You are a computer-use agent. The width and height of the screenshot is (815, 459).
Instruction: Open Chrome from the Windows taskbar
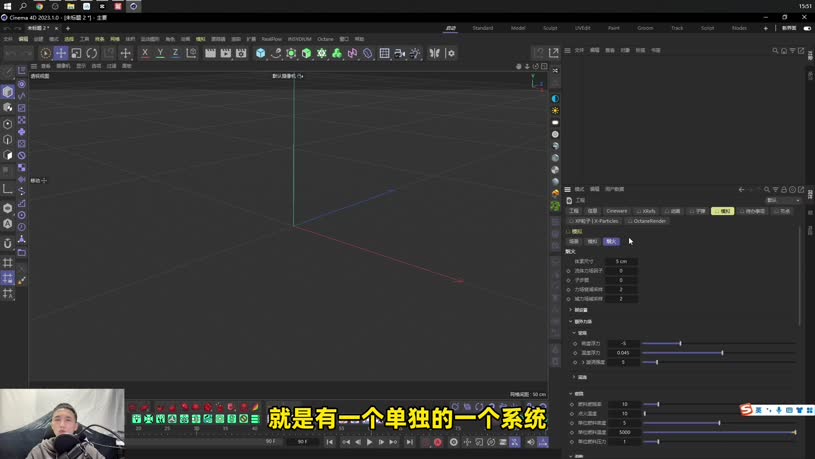tap(39, 6)
